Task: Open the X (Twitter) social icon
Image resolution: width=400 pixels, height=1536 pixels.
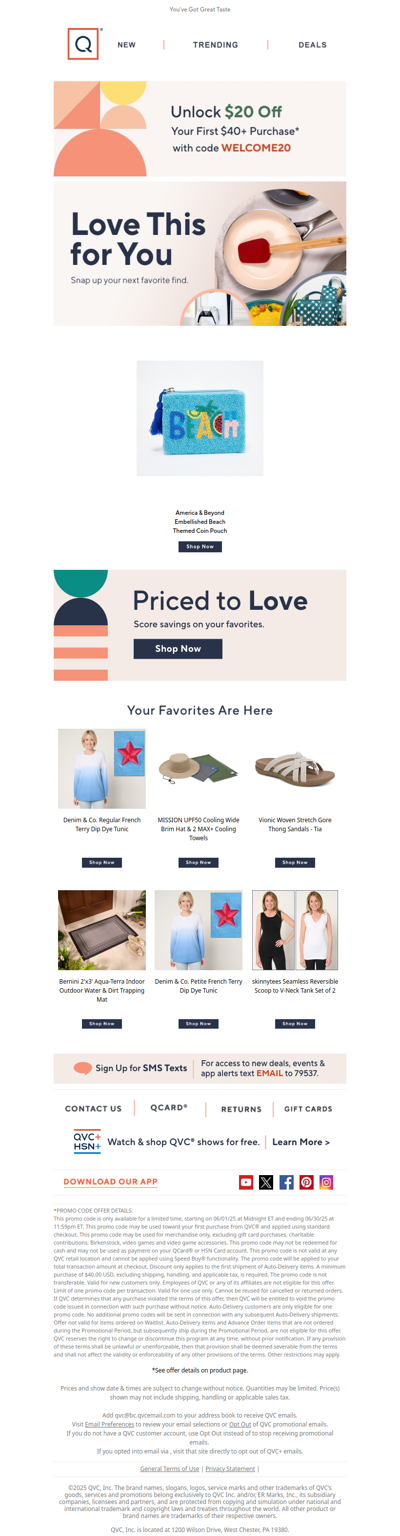Action: (x=266, y=1182)
